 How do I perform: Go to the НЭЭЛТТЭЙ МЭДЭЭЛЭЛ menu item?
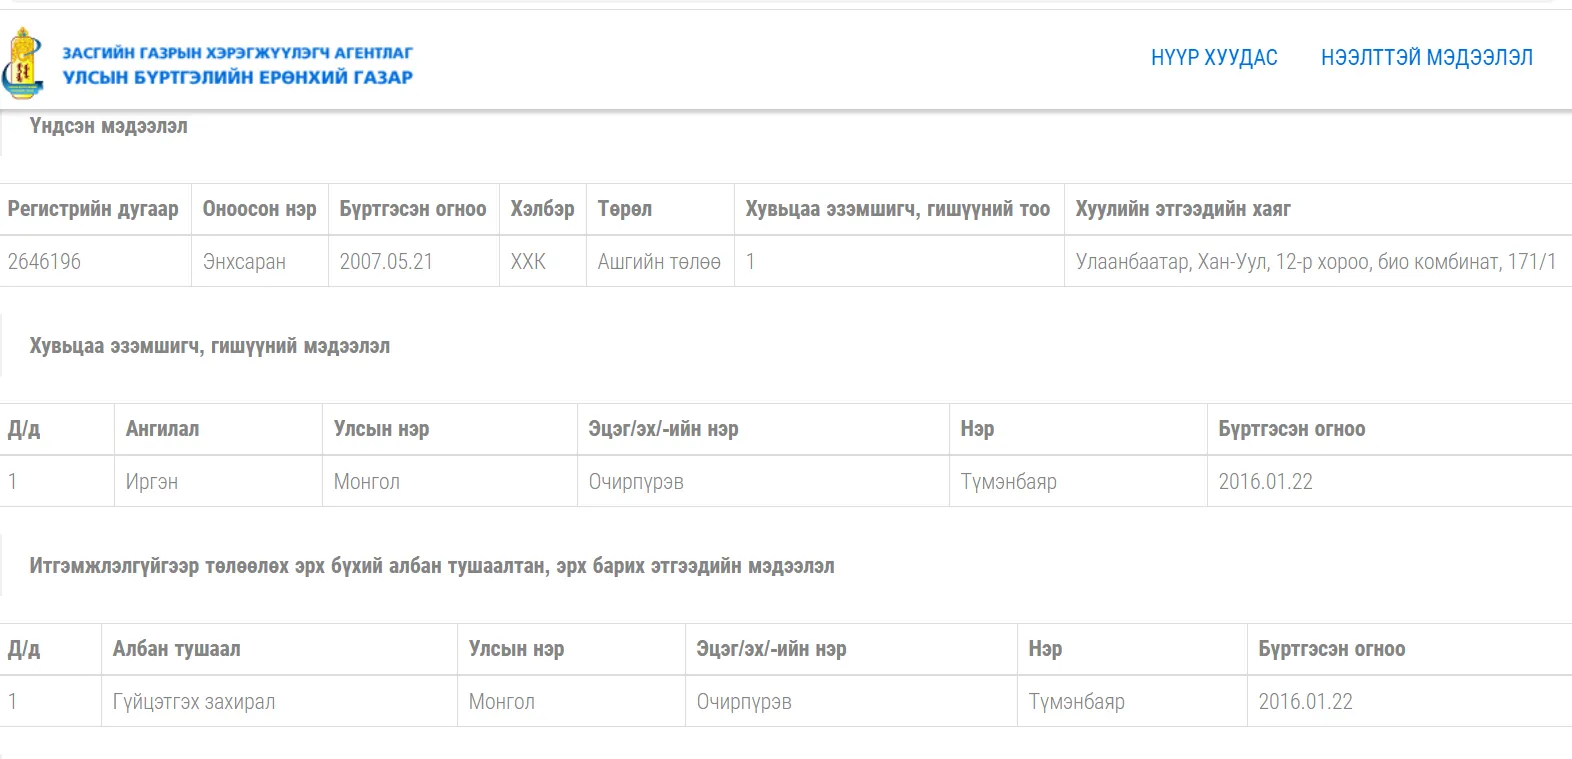click(x=1427, y=58)
